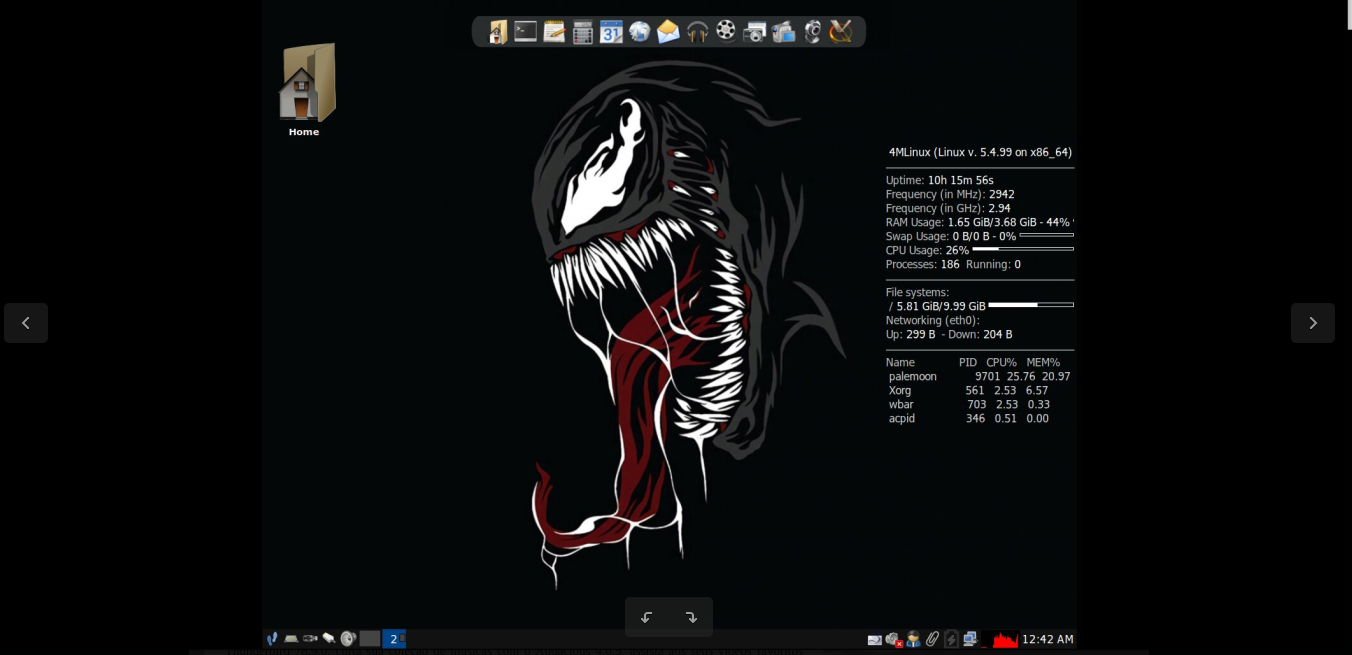Click the network cable plug icon in the taskbar

(329, 639)
